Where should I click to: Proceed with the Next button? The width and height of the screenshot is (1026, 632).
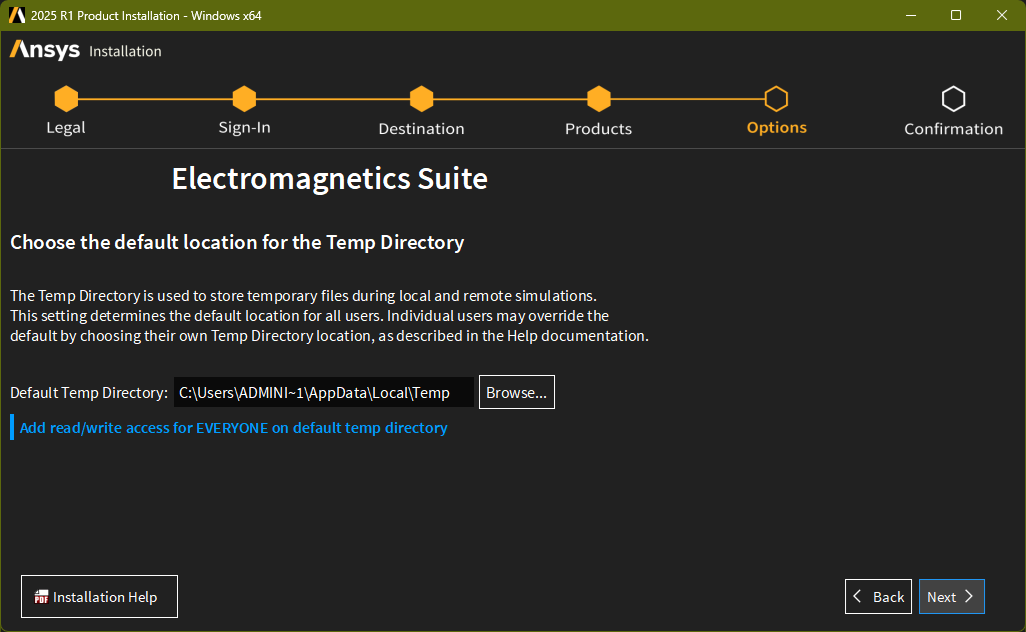point(951,597)
